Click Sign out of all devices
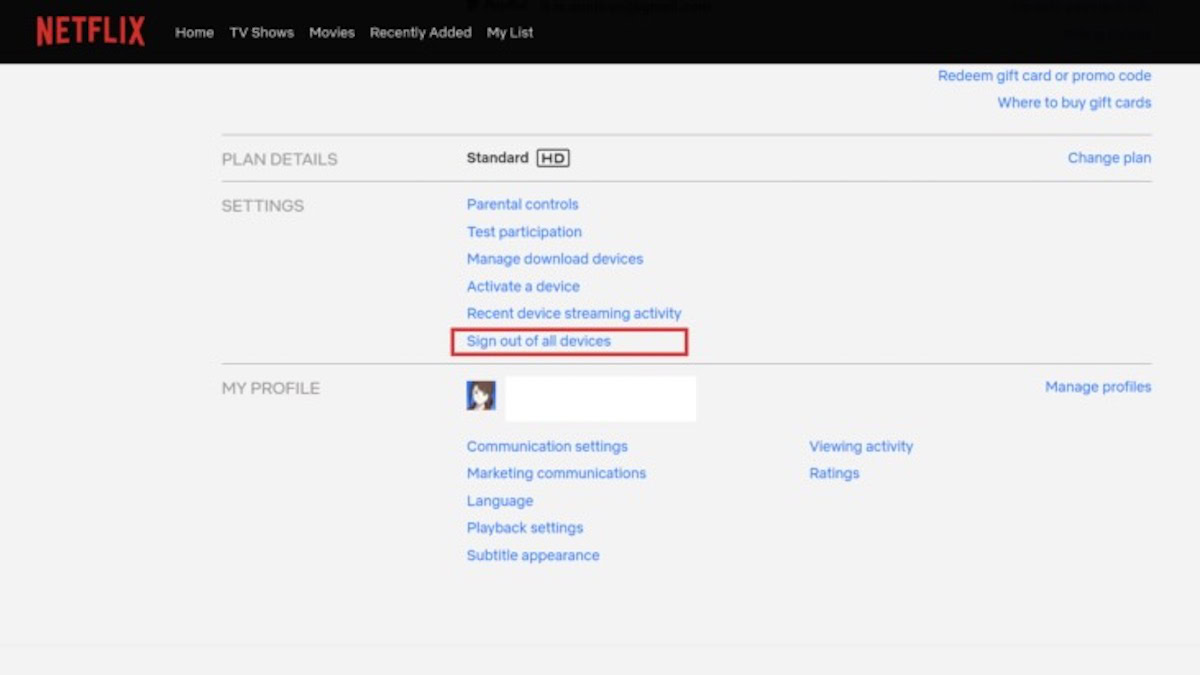 538,341
